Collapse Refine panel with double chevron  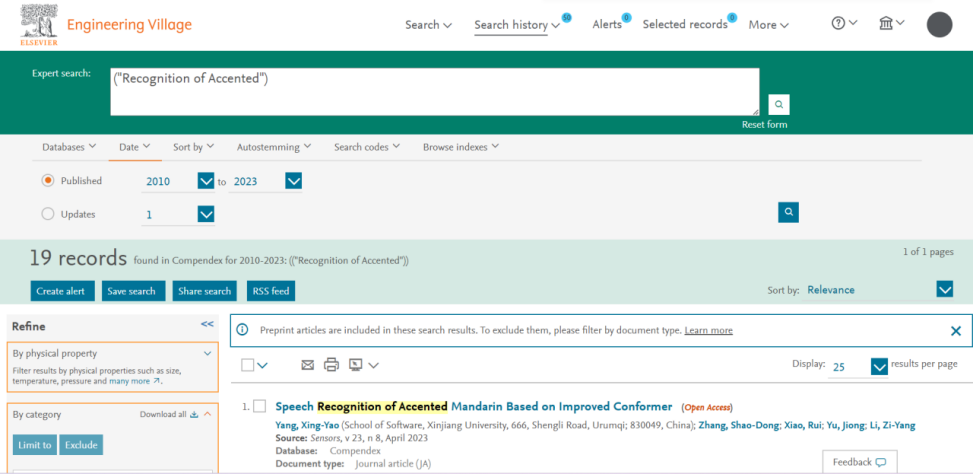pos(207,324)
